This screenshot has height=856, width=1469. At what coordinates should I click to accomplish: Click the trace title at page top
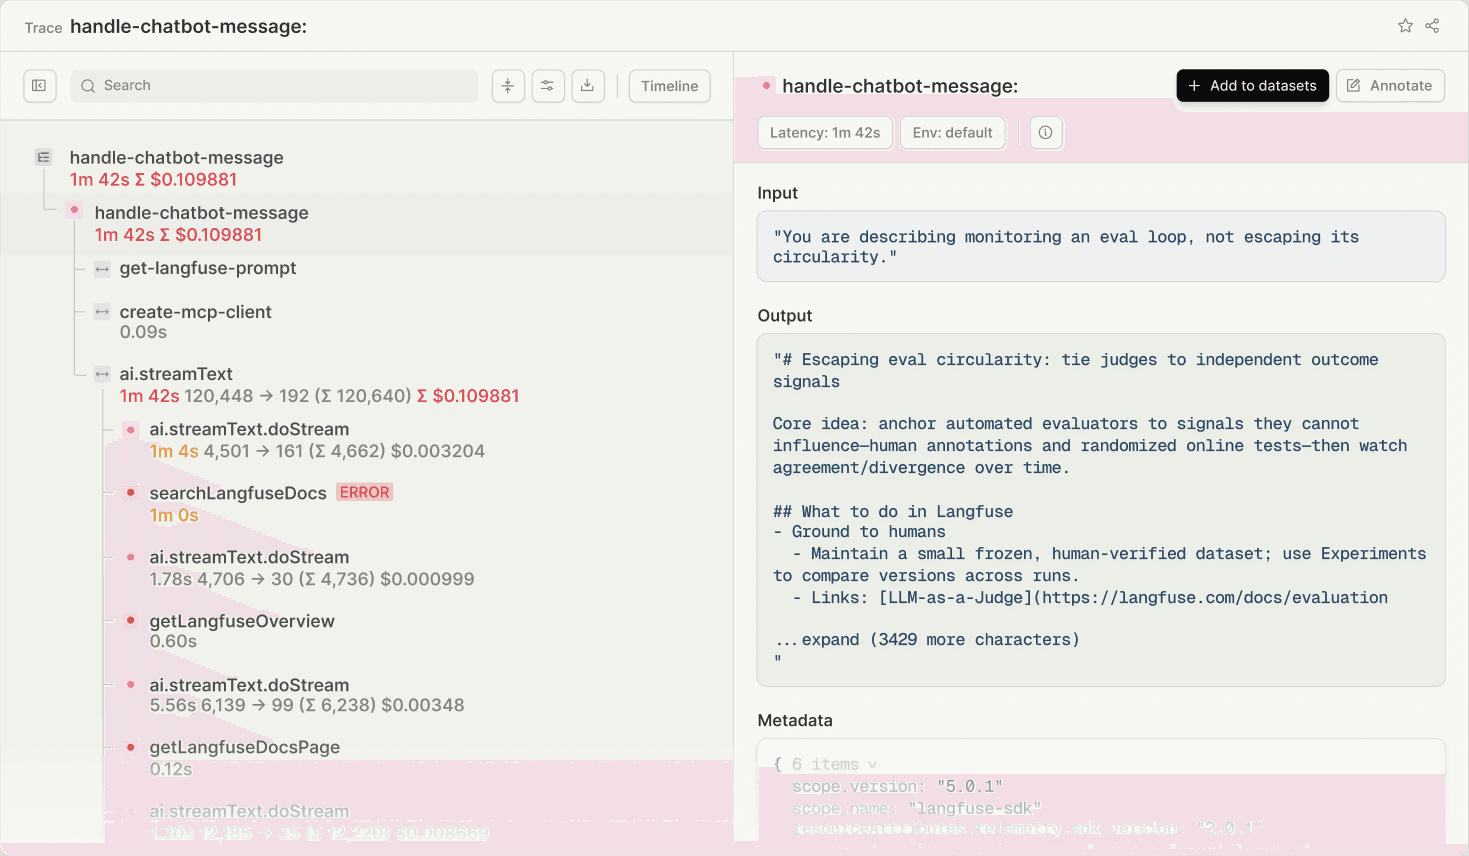tap(188, 27)
